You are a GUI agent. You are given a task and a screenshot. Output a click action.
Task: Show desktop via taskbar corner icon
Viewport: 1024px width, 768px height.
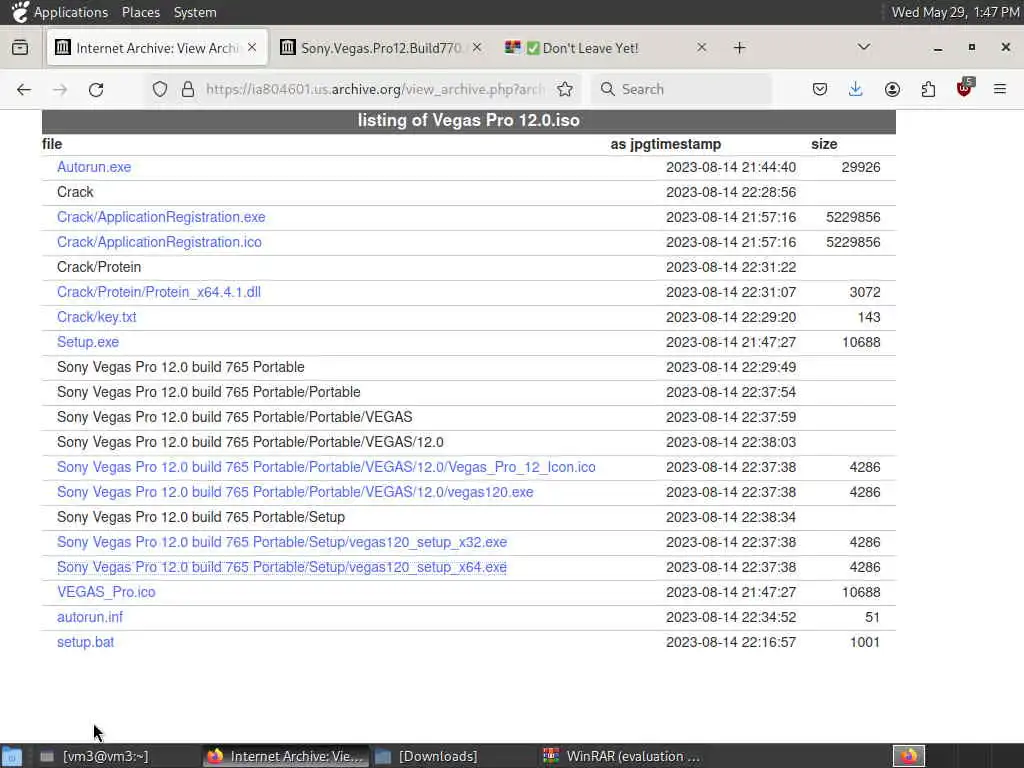(x=11, y=756)
